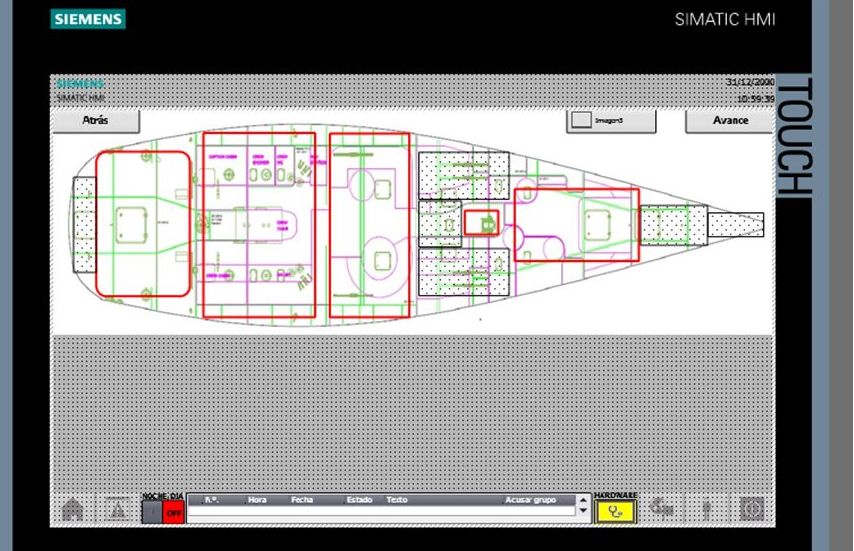Select the small red hatch zone at center
Image resolution: width=854 pixels, height=551 pixels.
click(481, 223)
